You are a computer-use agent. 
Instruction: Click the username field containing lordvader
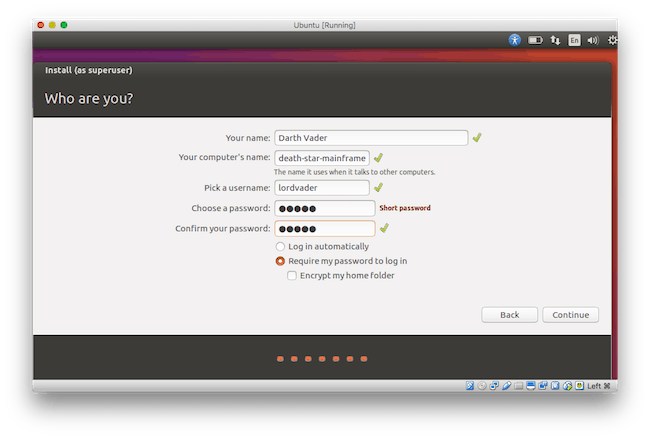322,188
